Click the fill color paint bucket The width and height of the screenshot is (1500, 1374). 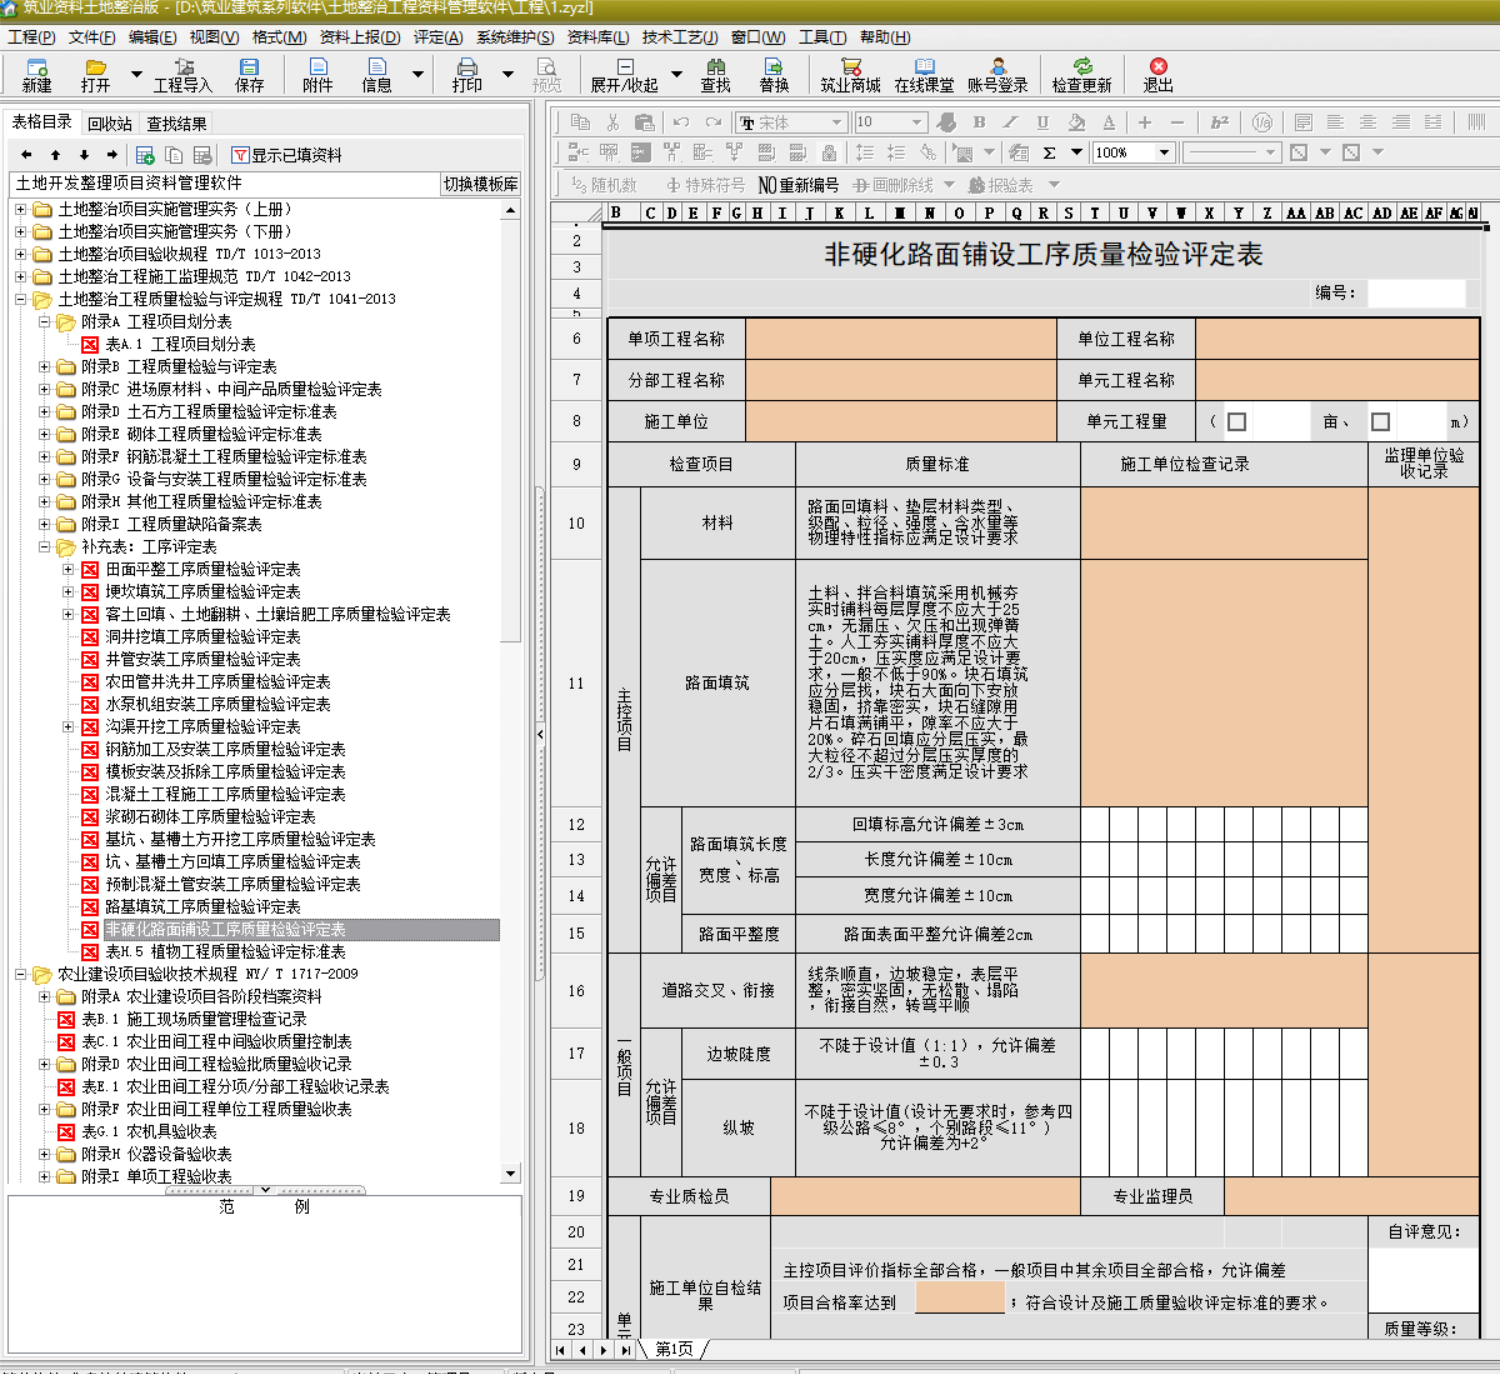(x=1077, y=122)
